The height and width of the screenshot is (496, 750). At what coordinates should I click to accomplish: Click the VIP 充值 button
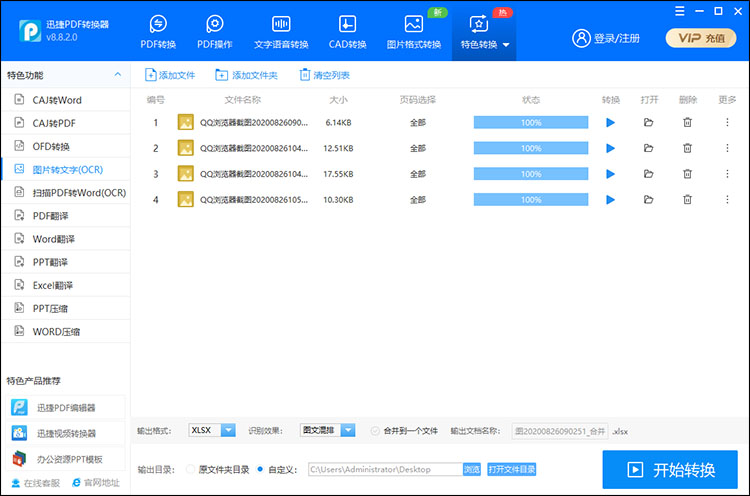tap(701, 38)
